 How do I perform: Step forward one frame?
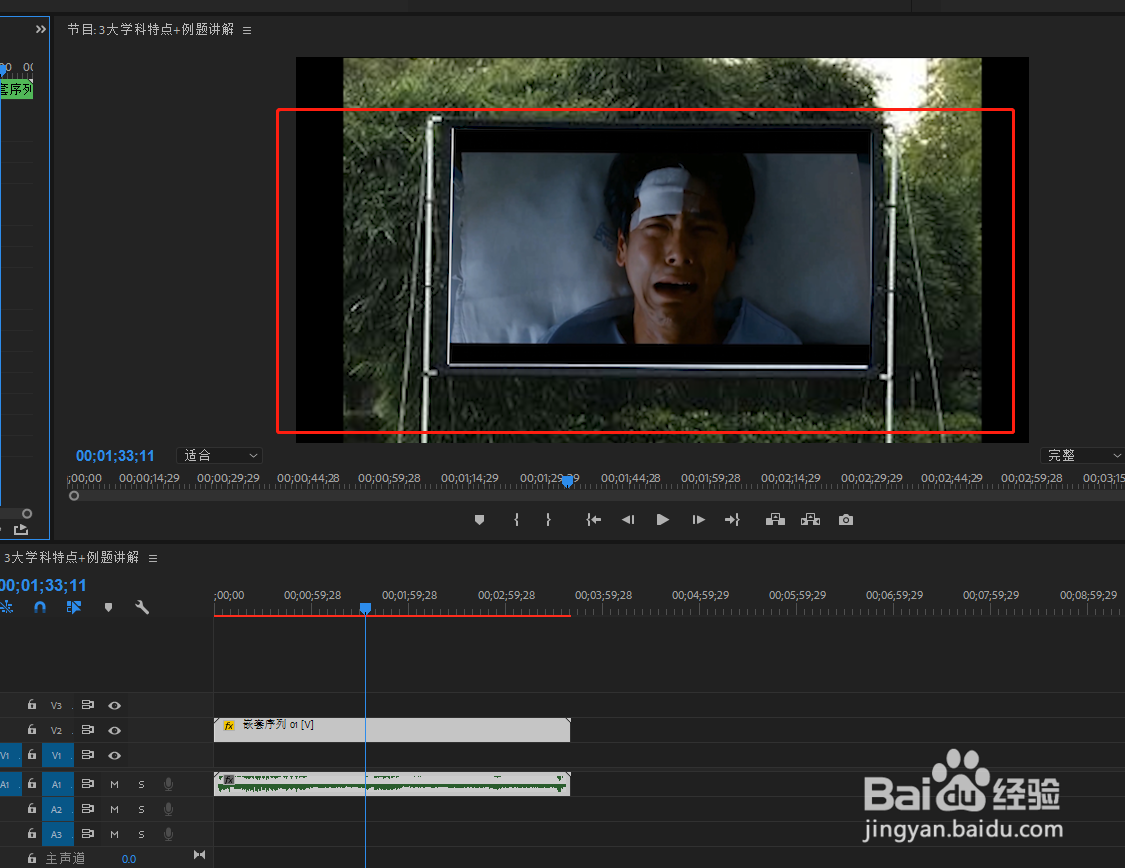(698, 520)
